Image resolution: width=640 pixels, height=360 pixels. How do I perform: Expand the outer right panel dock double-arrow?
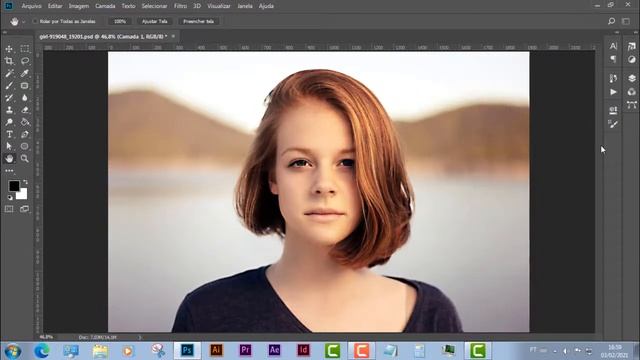636,32
